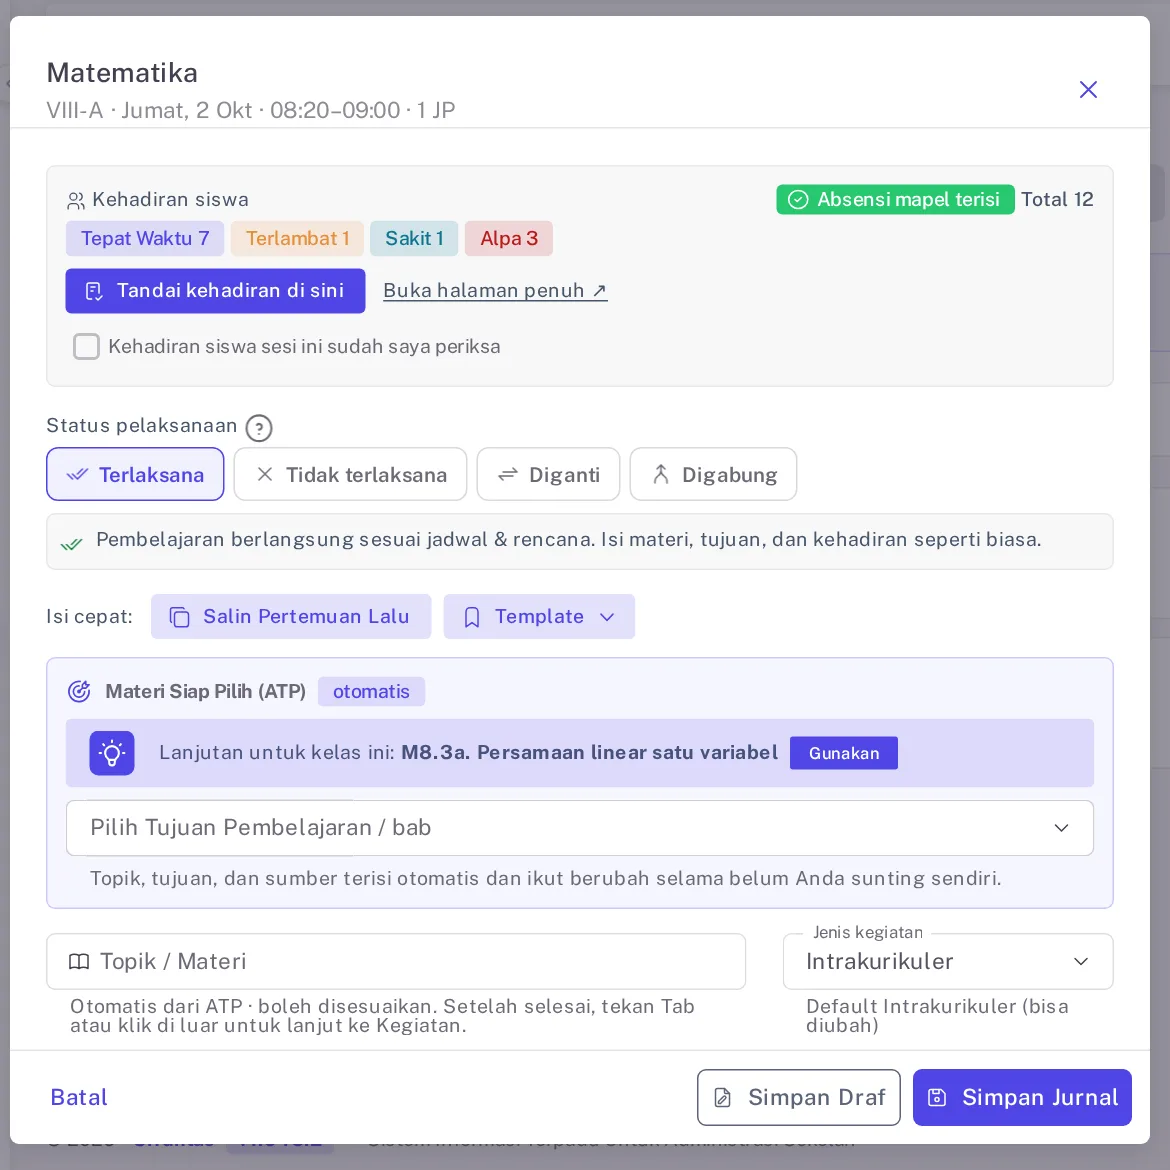
Task: Click the book icon in the Topik / Materi field
Action: click(79, 961)
